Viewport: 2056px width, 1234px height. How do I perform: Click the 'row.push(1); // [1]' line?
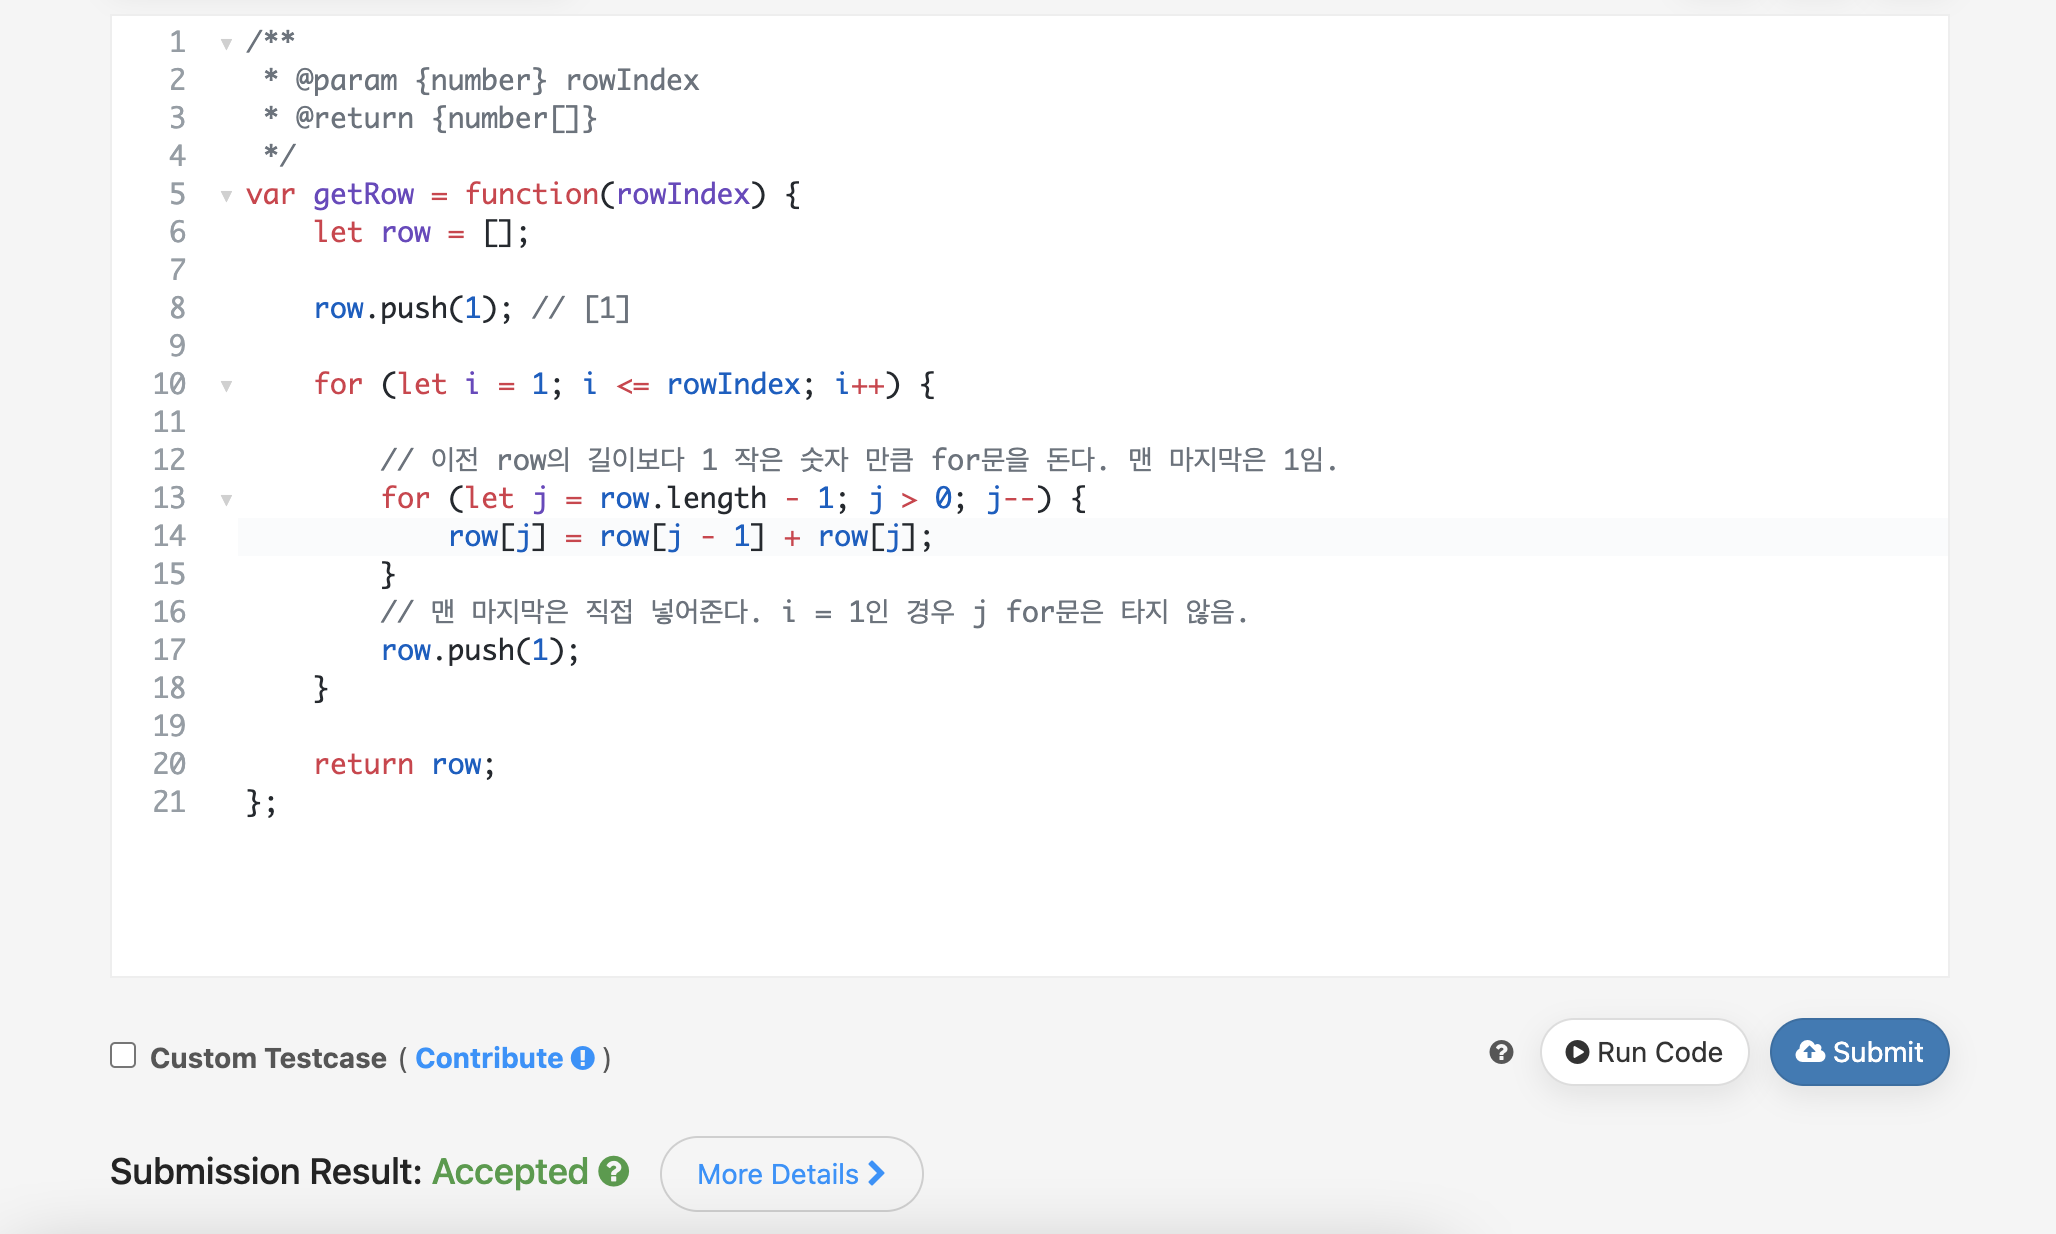[x=471, y=308]
